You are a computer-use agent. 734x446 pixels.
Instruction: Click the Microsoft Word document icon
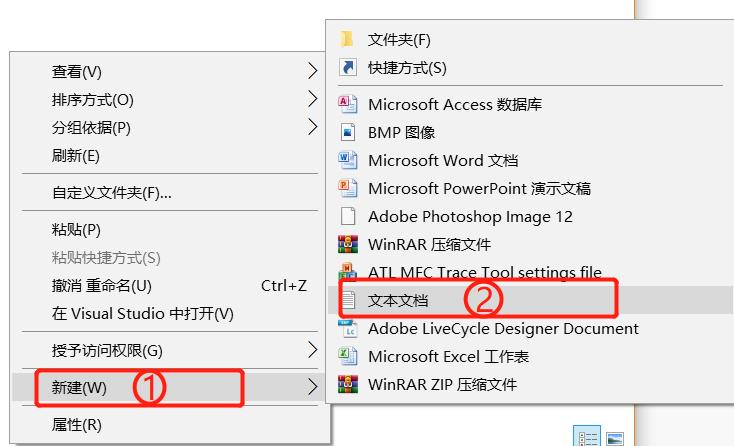(348, 160)
